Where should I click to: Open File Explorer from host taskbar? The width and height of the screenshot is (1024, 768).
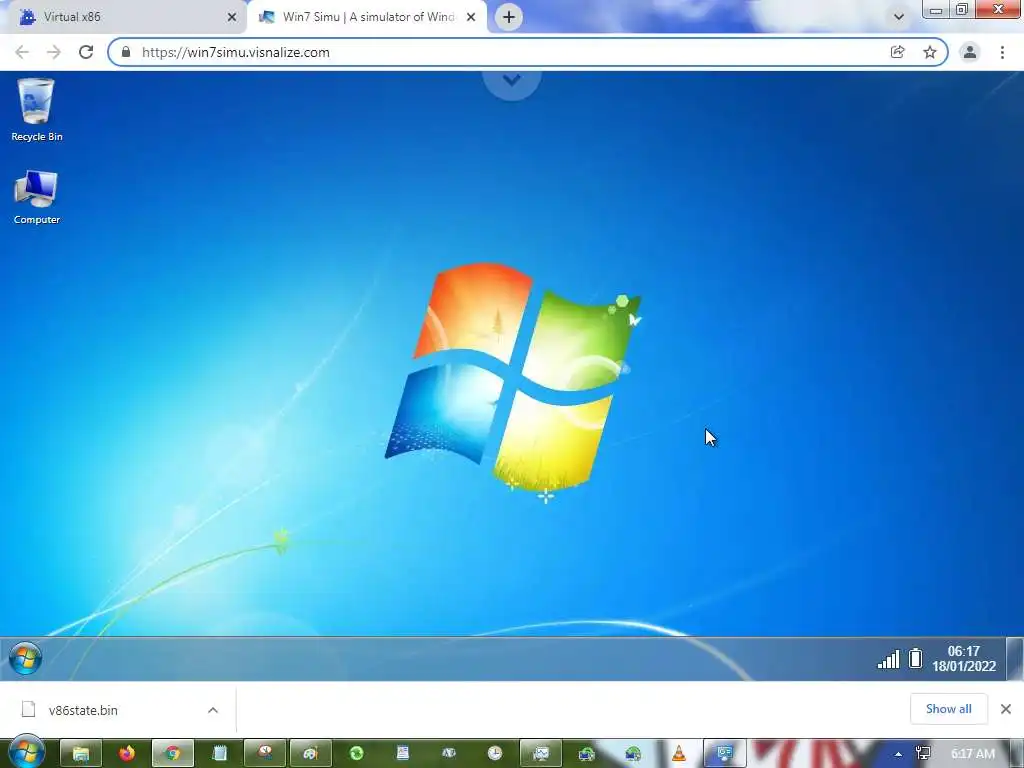click(x=81, y=754)
